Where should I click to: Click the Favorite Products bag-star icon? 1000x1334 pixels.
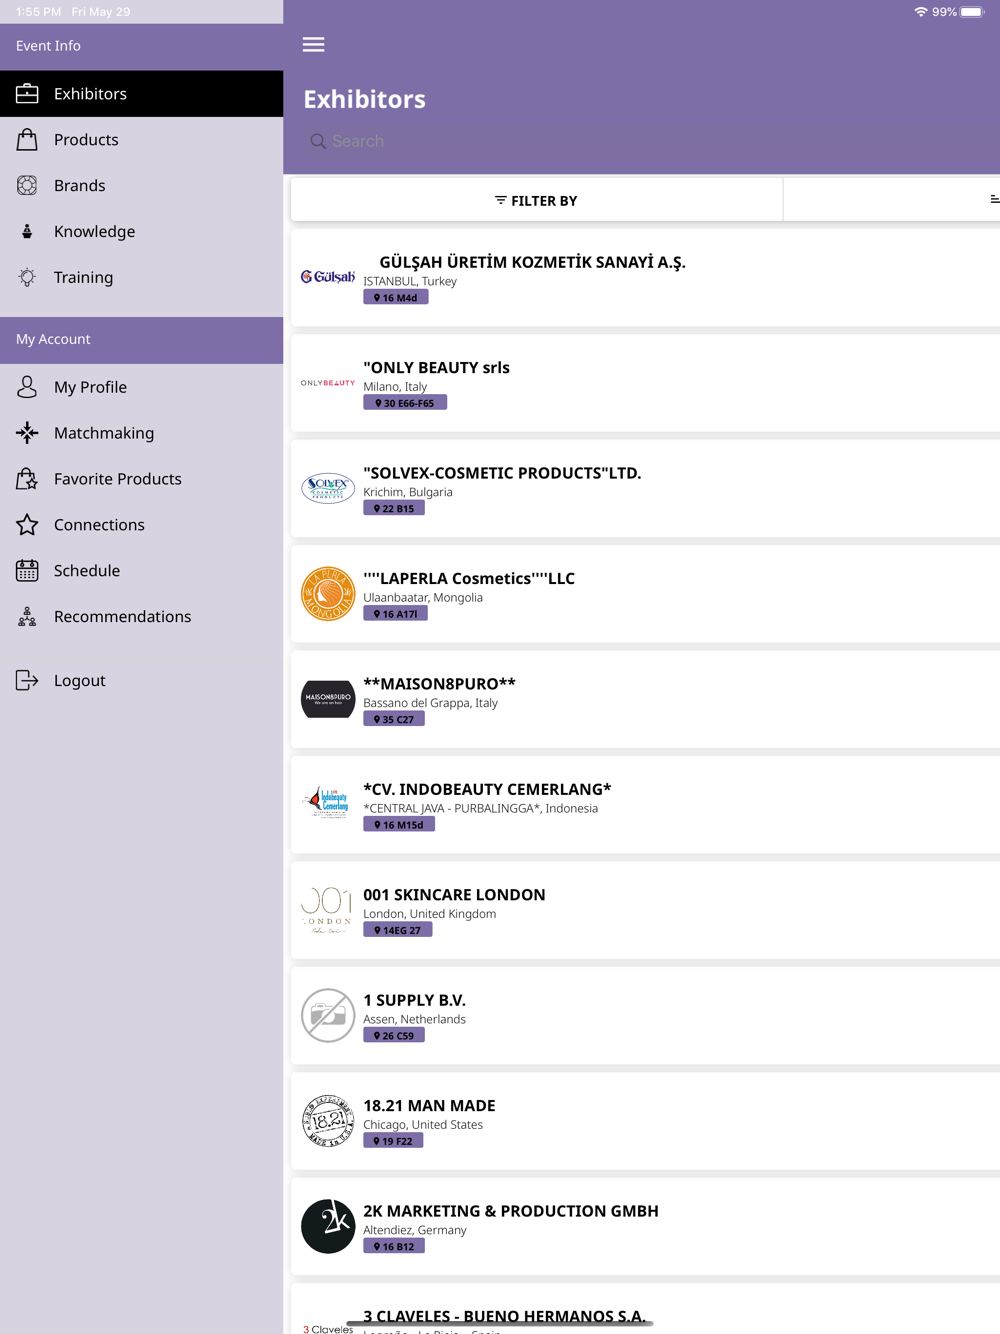coord(27,479)
